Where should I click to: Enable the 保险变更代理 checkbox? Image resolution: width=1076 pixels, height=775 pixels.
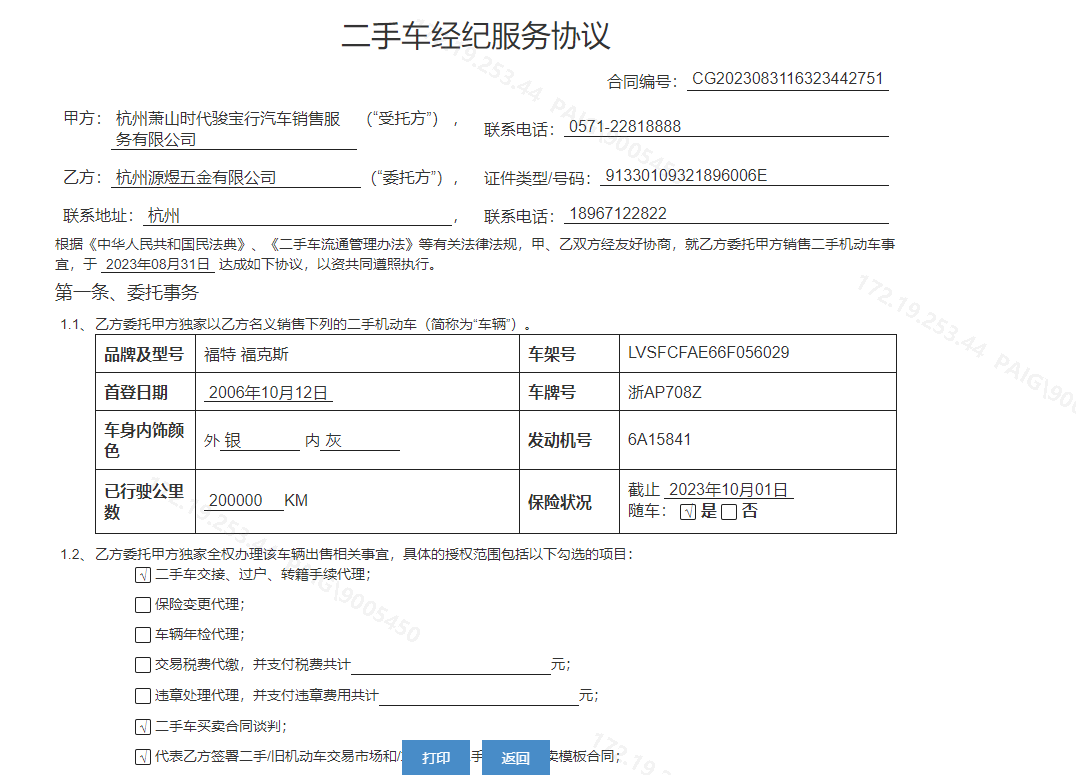143,605
